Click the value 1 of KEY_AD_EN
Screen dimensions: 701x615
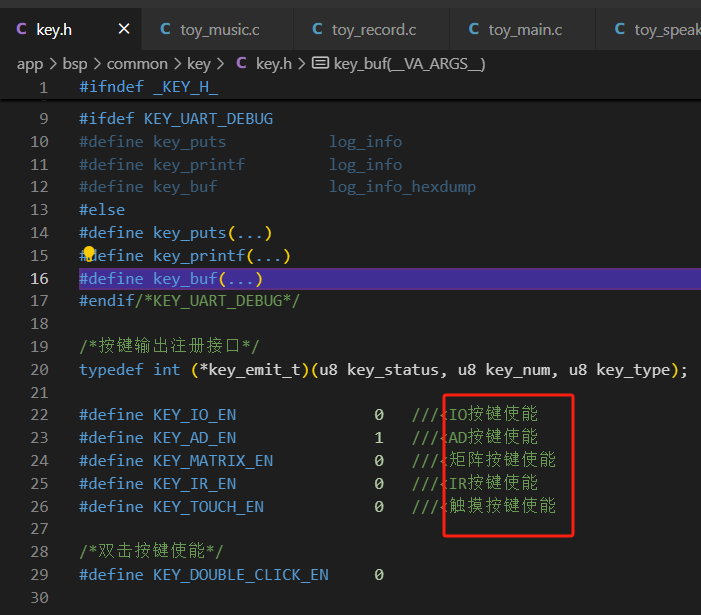(379, 438)
